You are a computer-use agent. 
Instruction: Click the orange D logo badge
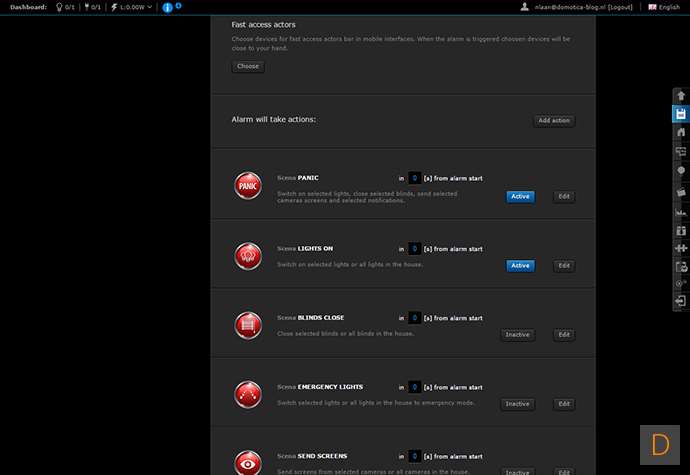point(660,445)
